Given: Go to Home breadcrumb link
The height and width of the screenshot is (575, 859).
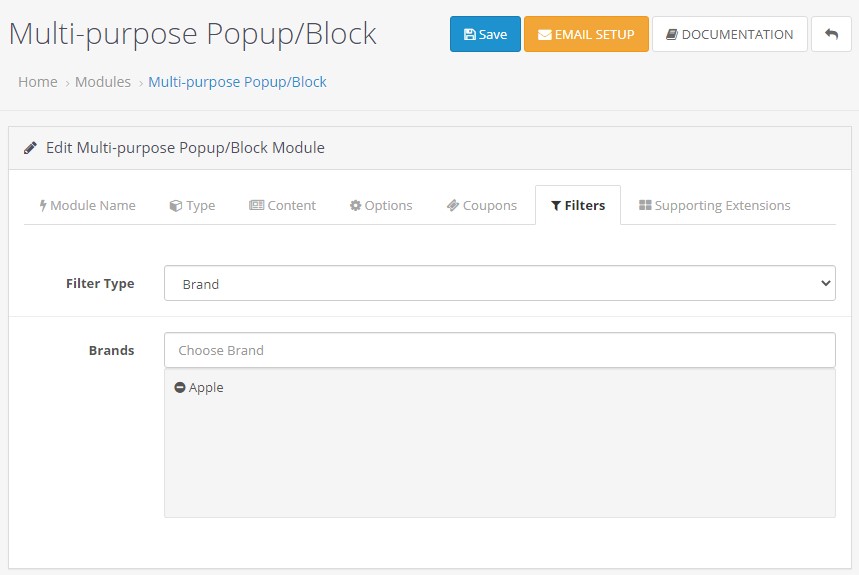Looking at the screenshot, I should coord(38,82).
